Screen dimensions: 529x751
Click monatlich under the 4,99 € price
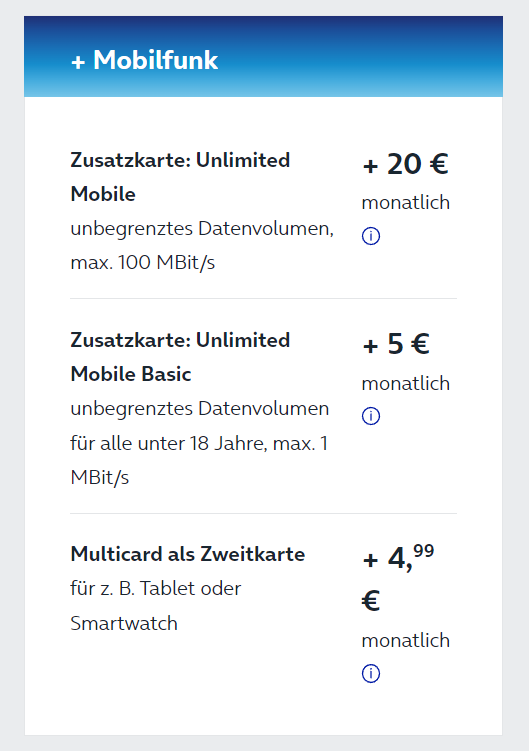pyautogui.click(x=405, y=640)
